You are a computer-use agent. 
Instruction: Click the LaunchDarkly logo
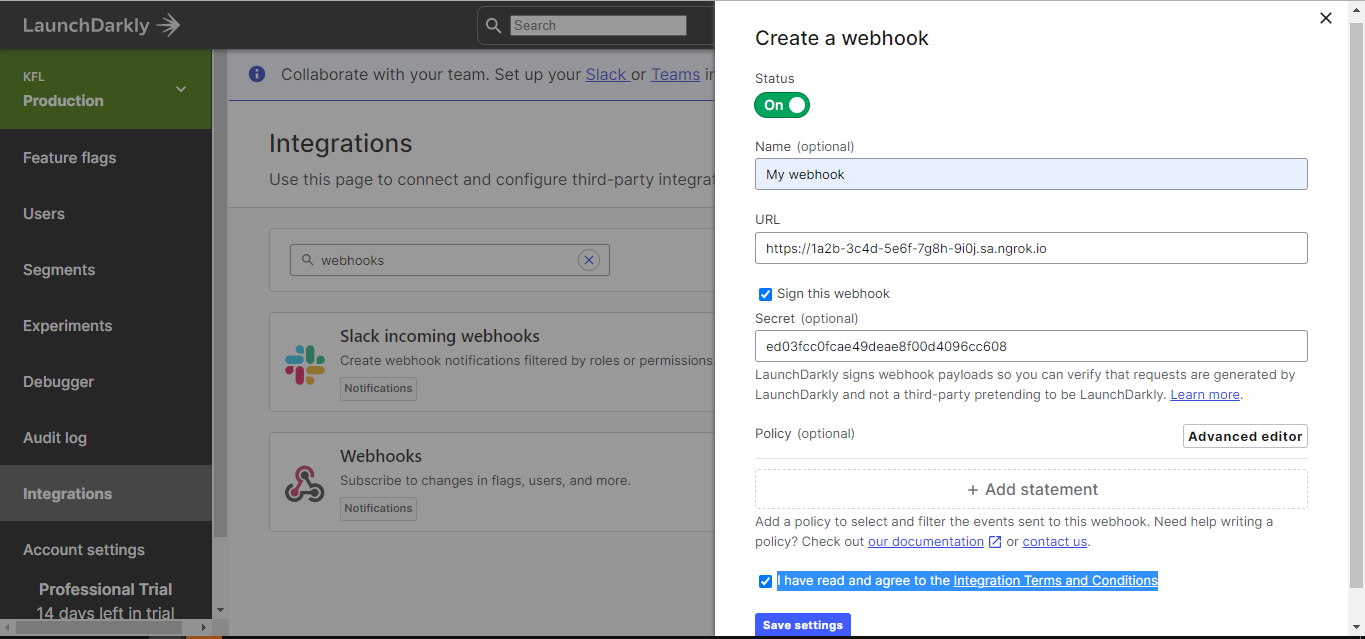pos(102,25)
